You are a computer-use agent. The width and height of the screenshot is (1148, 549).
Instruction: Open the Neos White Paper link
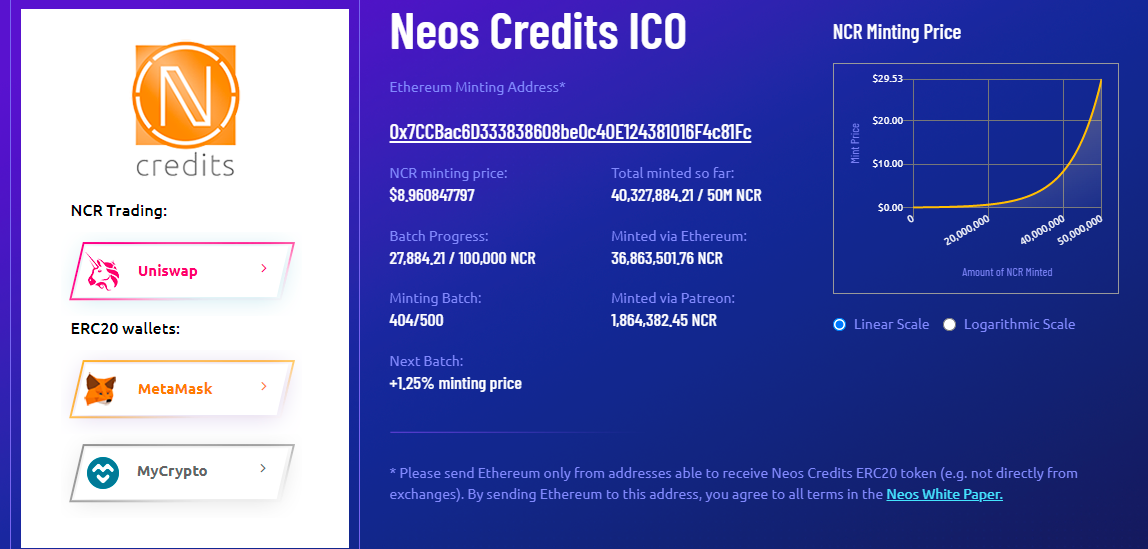[944, 494]
